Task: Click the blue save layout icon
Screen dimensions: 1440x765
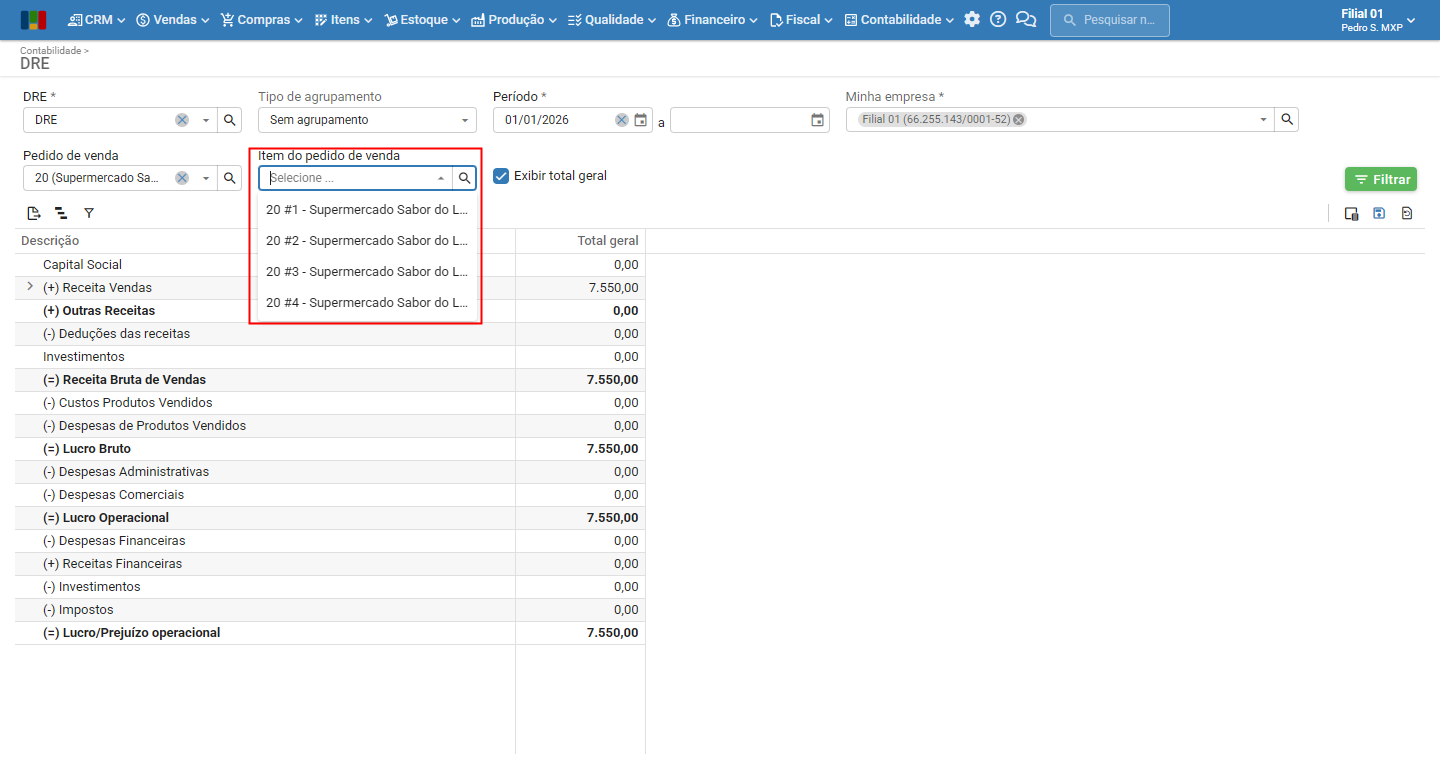Action: coord(1379,213)
